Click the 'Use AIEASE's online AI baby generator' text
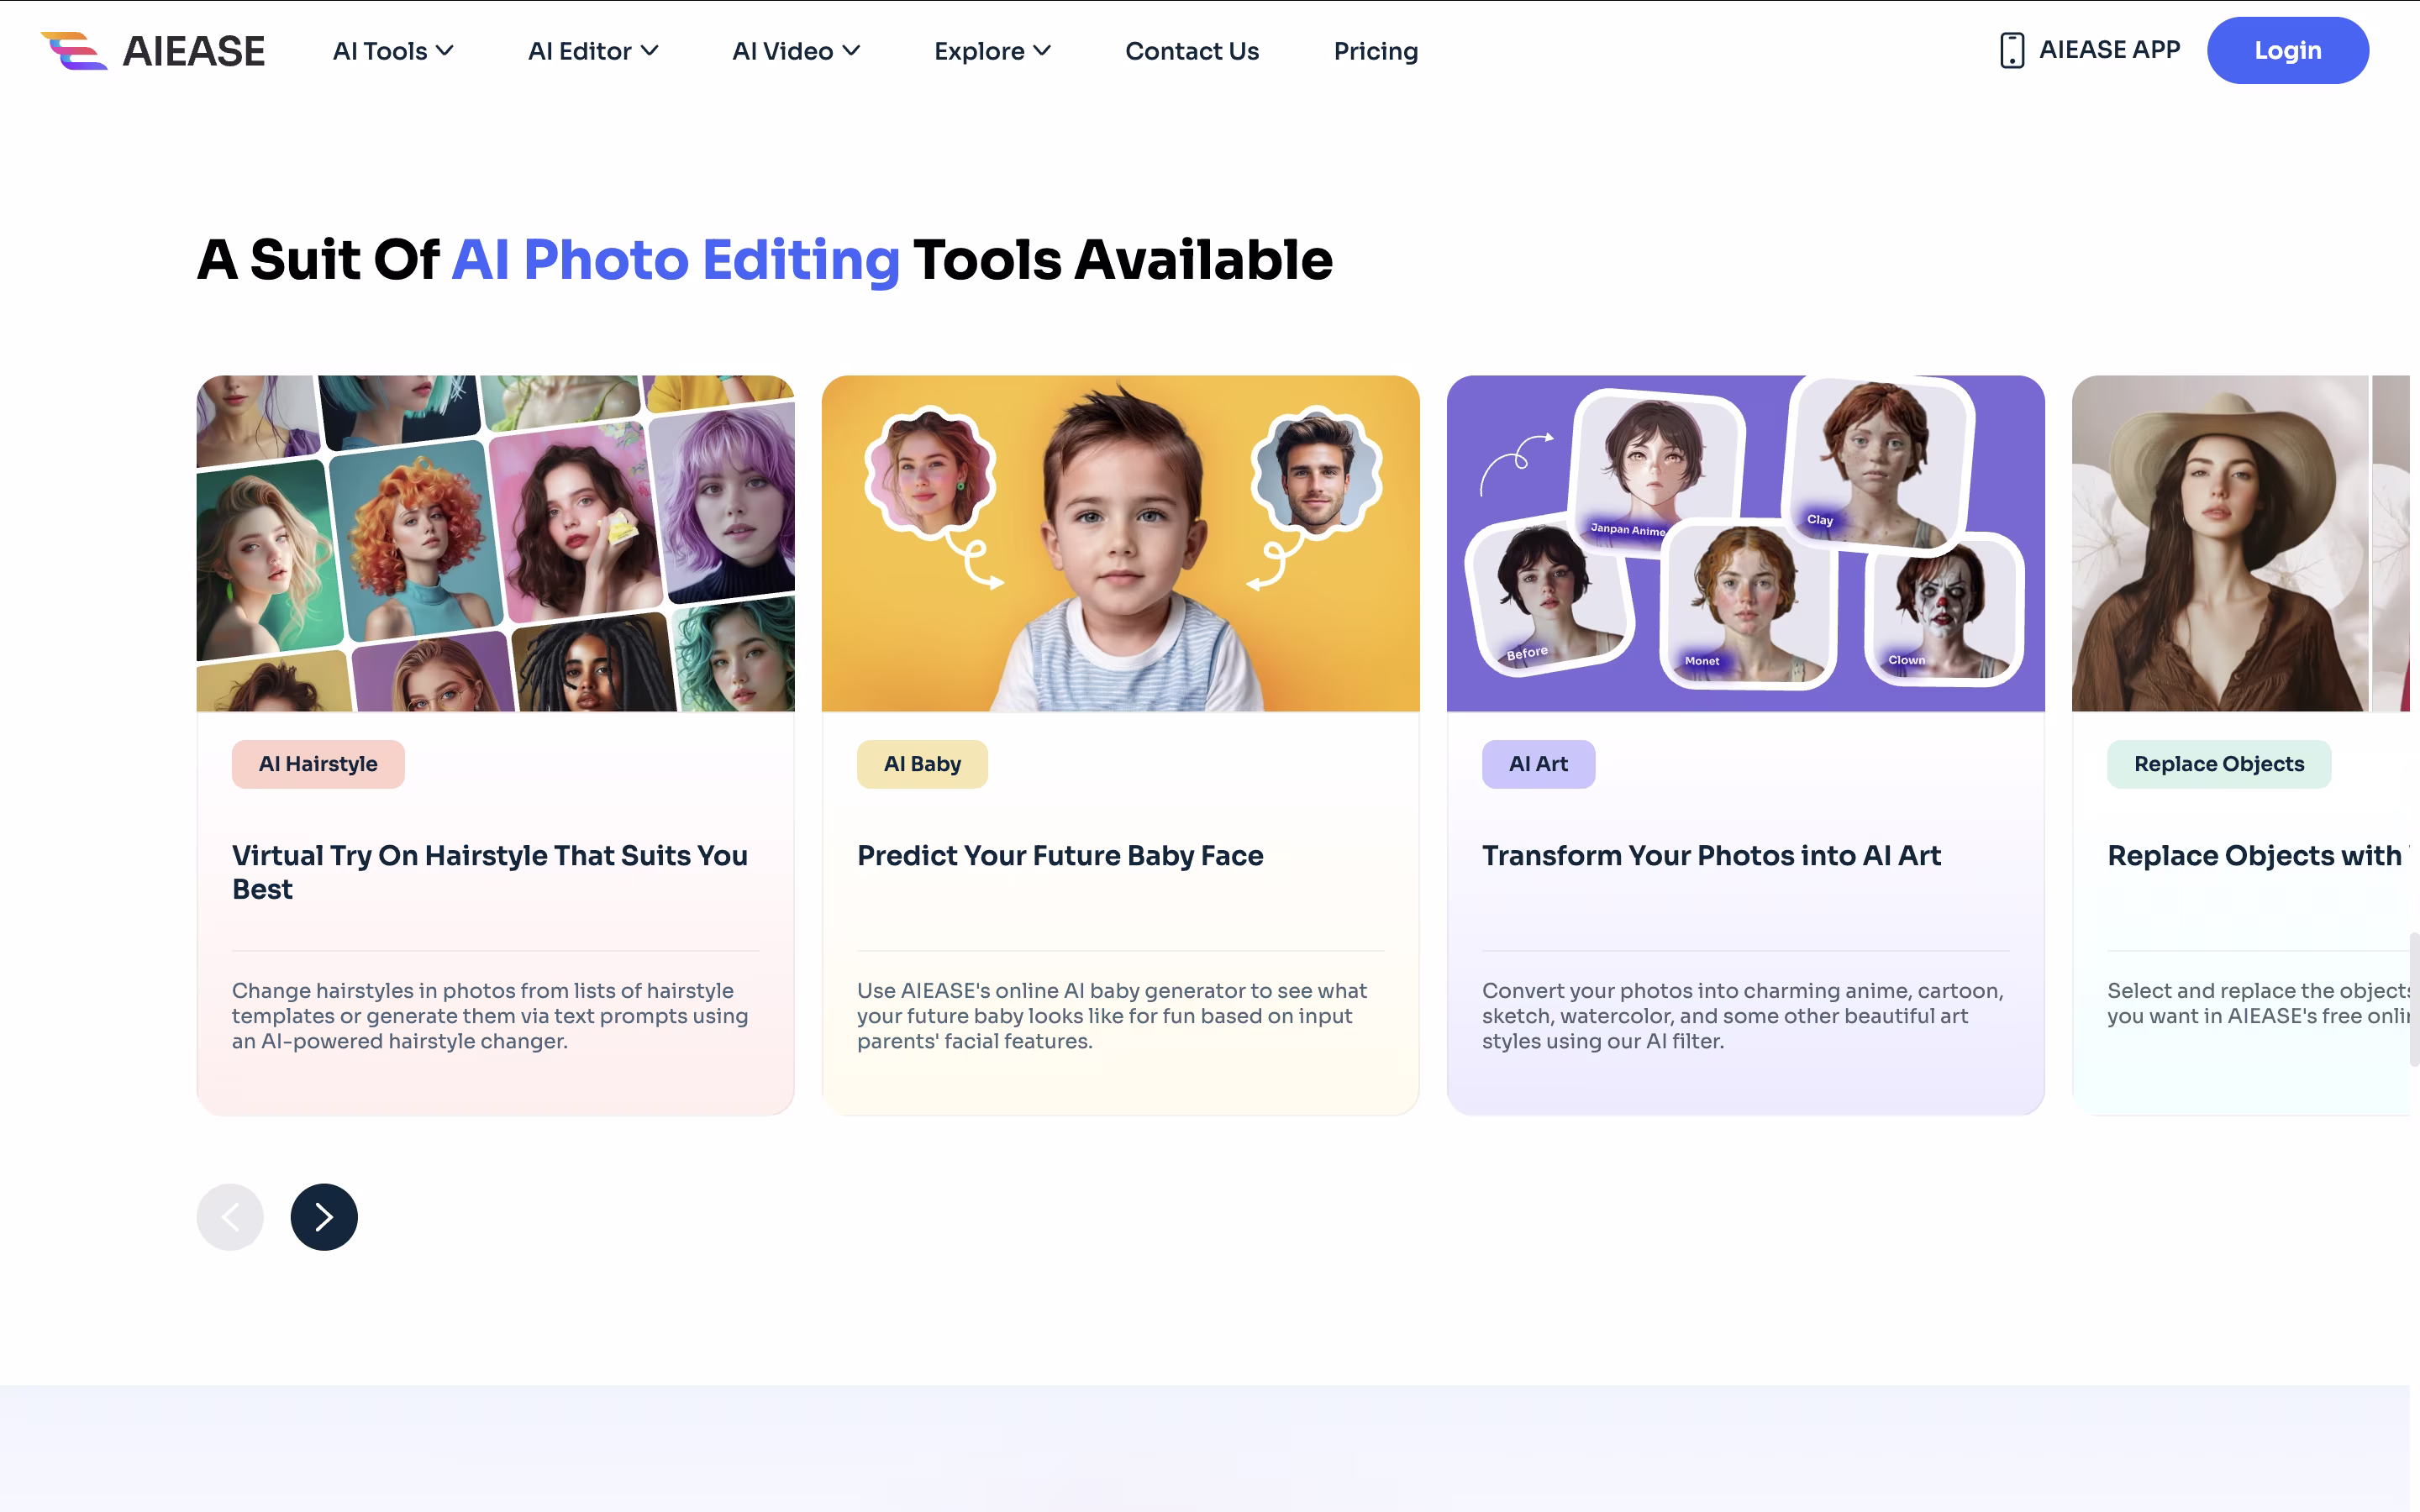 click(1112, 1016)
